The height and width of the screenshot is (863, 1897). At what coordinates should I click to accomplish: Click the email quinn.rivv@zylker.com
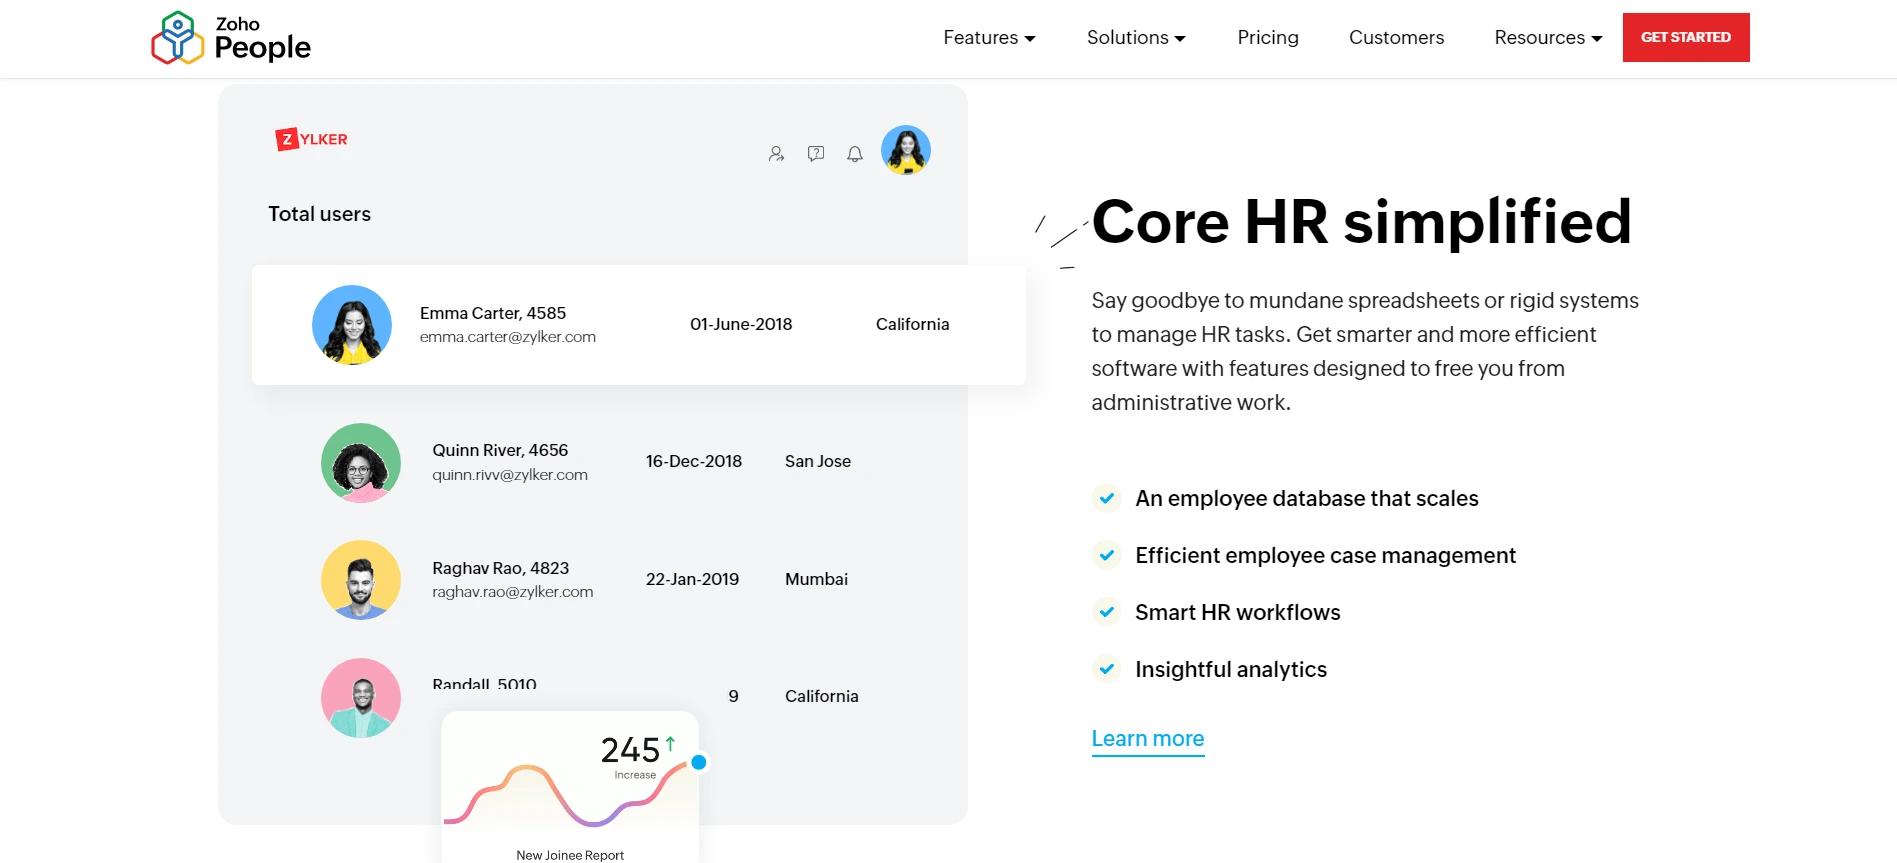pyautogui.click(x=510, y=475)
